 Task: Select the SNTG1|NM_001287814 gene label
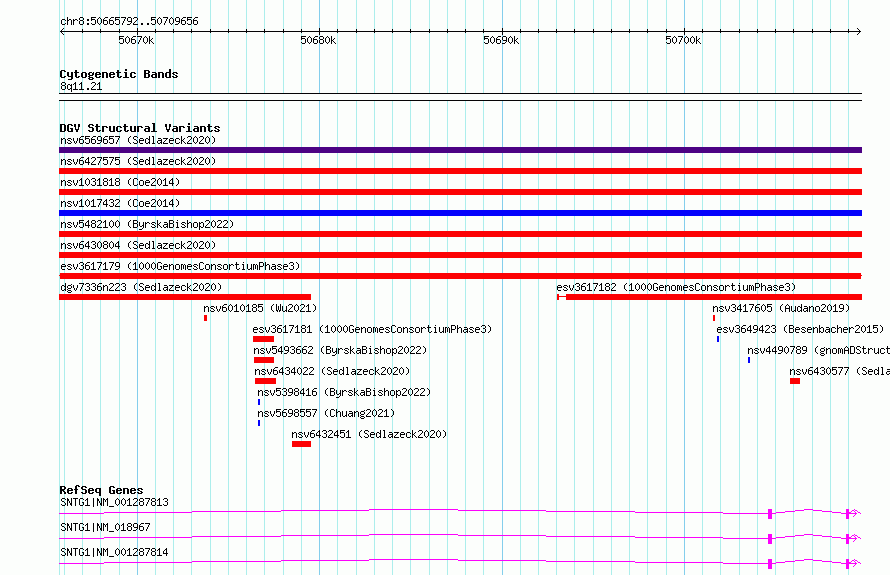coord(114,552)
